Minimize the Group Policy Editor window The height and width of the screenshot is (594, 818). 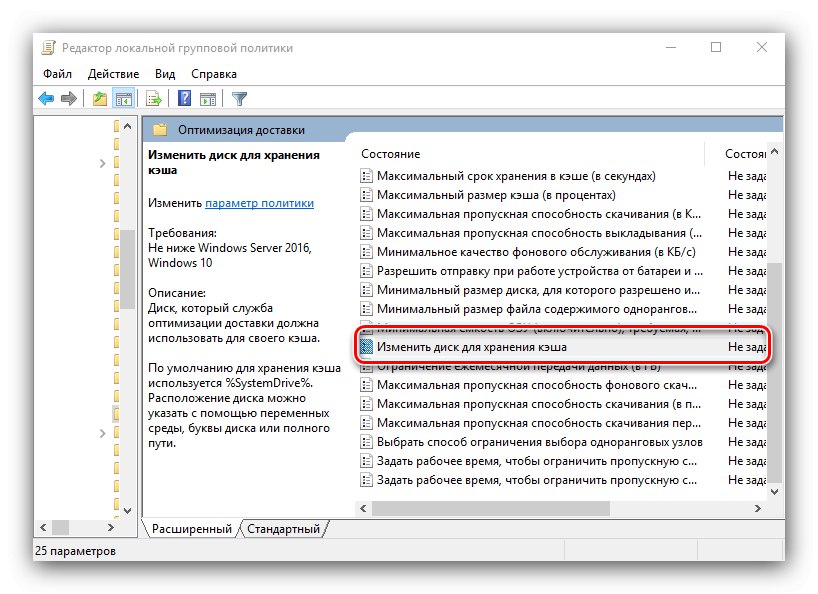click(671, 47)
